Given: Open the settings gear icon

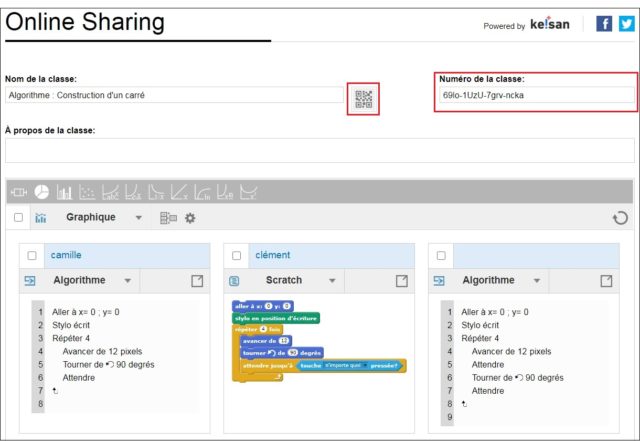Looking at the screenshot, I should (x=190, y=218).
